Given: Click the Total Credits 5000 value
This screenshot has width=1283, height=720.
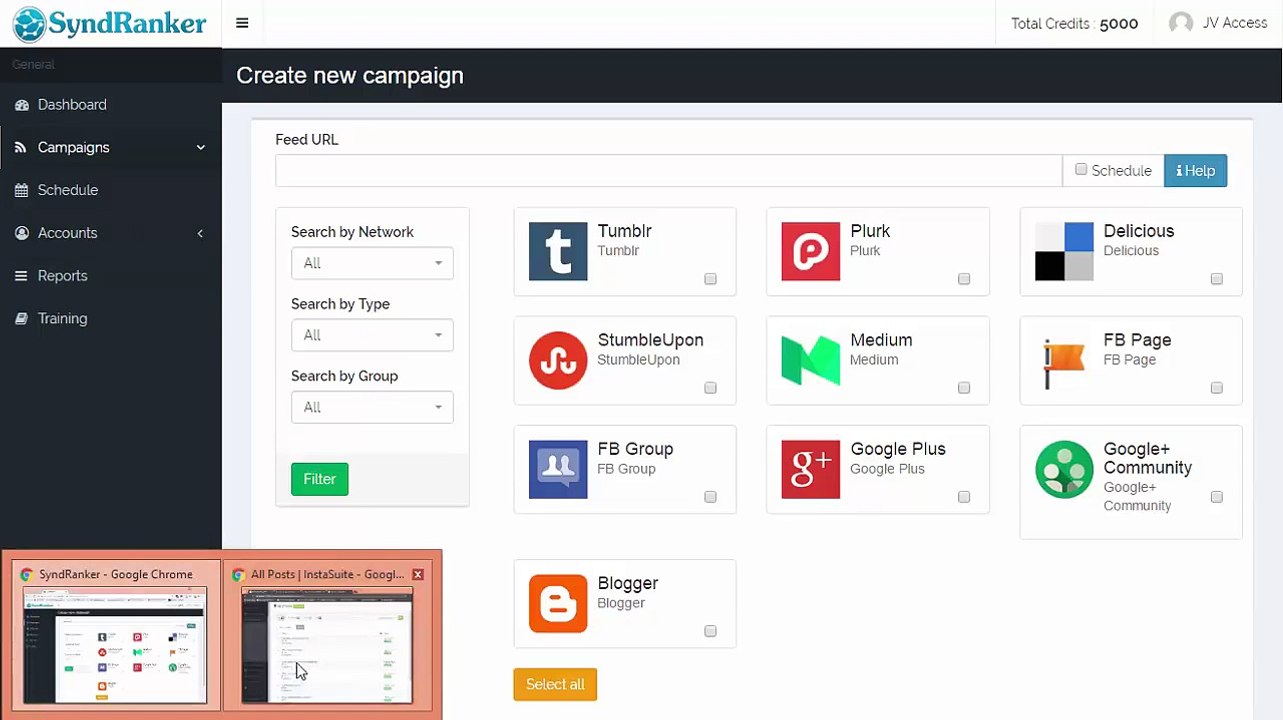Looking at the screenshot, I should [1119, 24].
